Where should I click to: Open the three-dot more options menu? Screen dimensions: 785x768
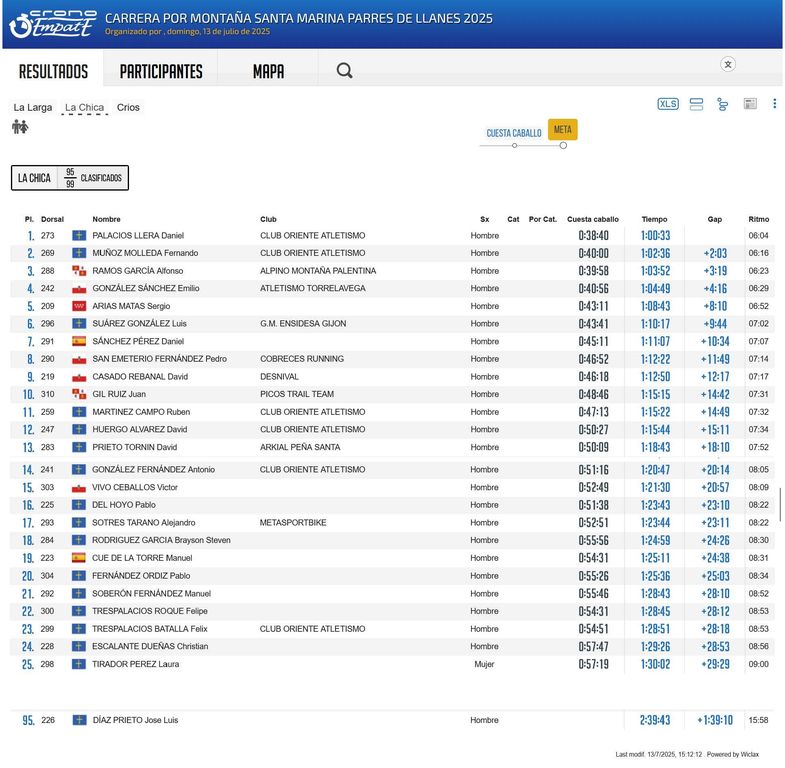tap(774, 104)
